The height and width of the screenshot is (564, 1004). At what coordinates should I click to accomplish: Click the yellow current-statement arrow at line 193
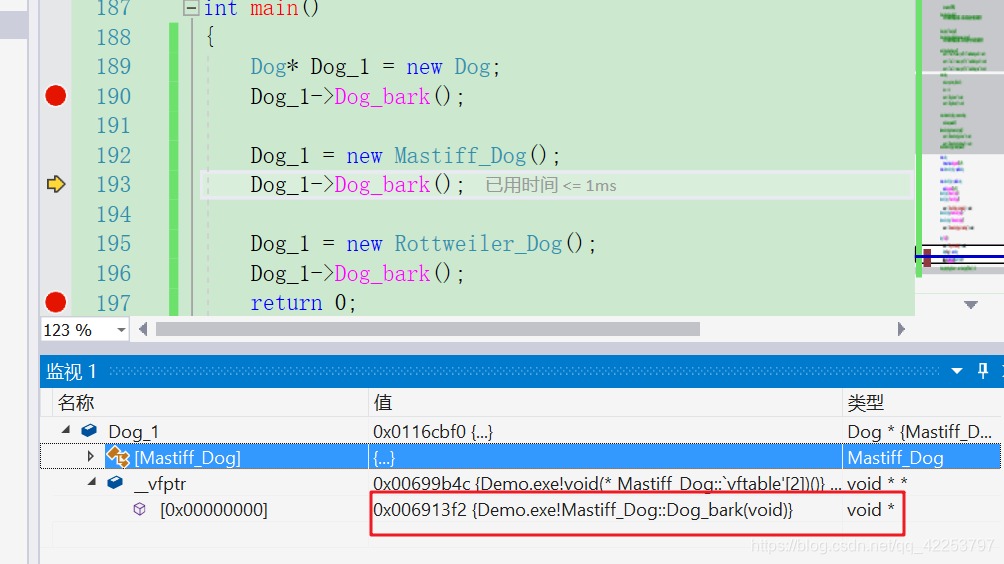point(56,184)
